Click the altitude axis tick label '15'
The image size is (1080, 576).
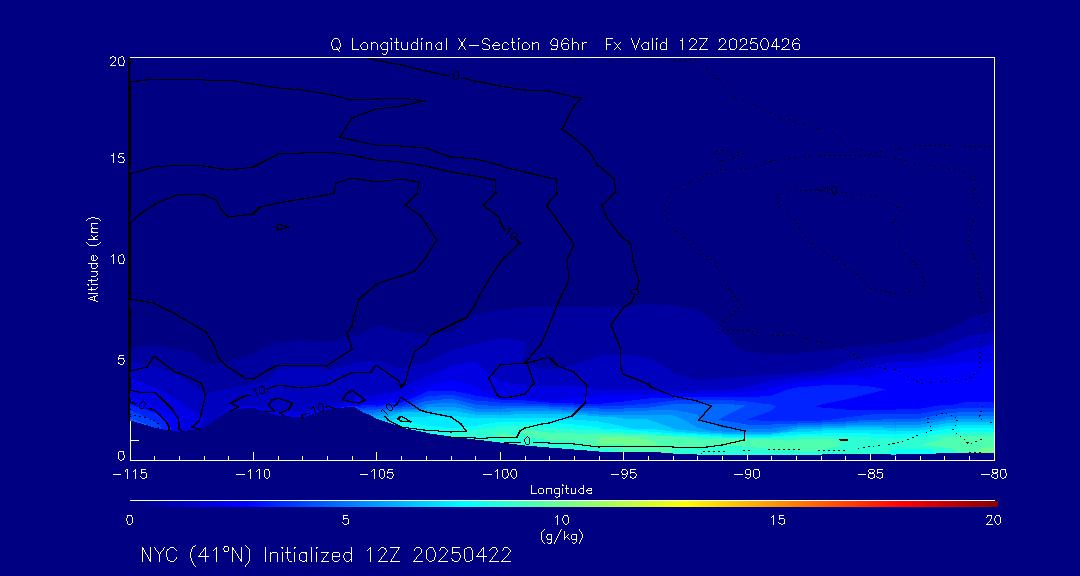118,158
